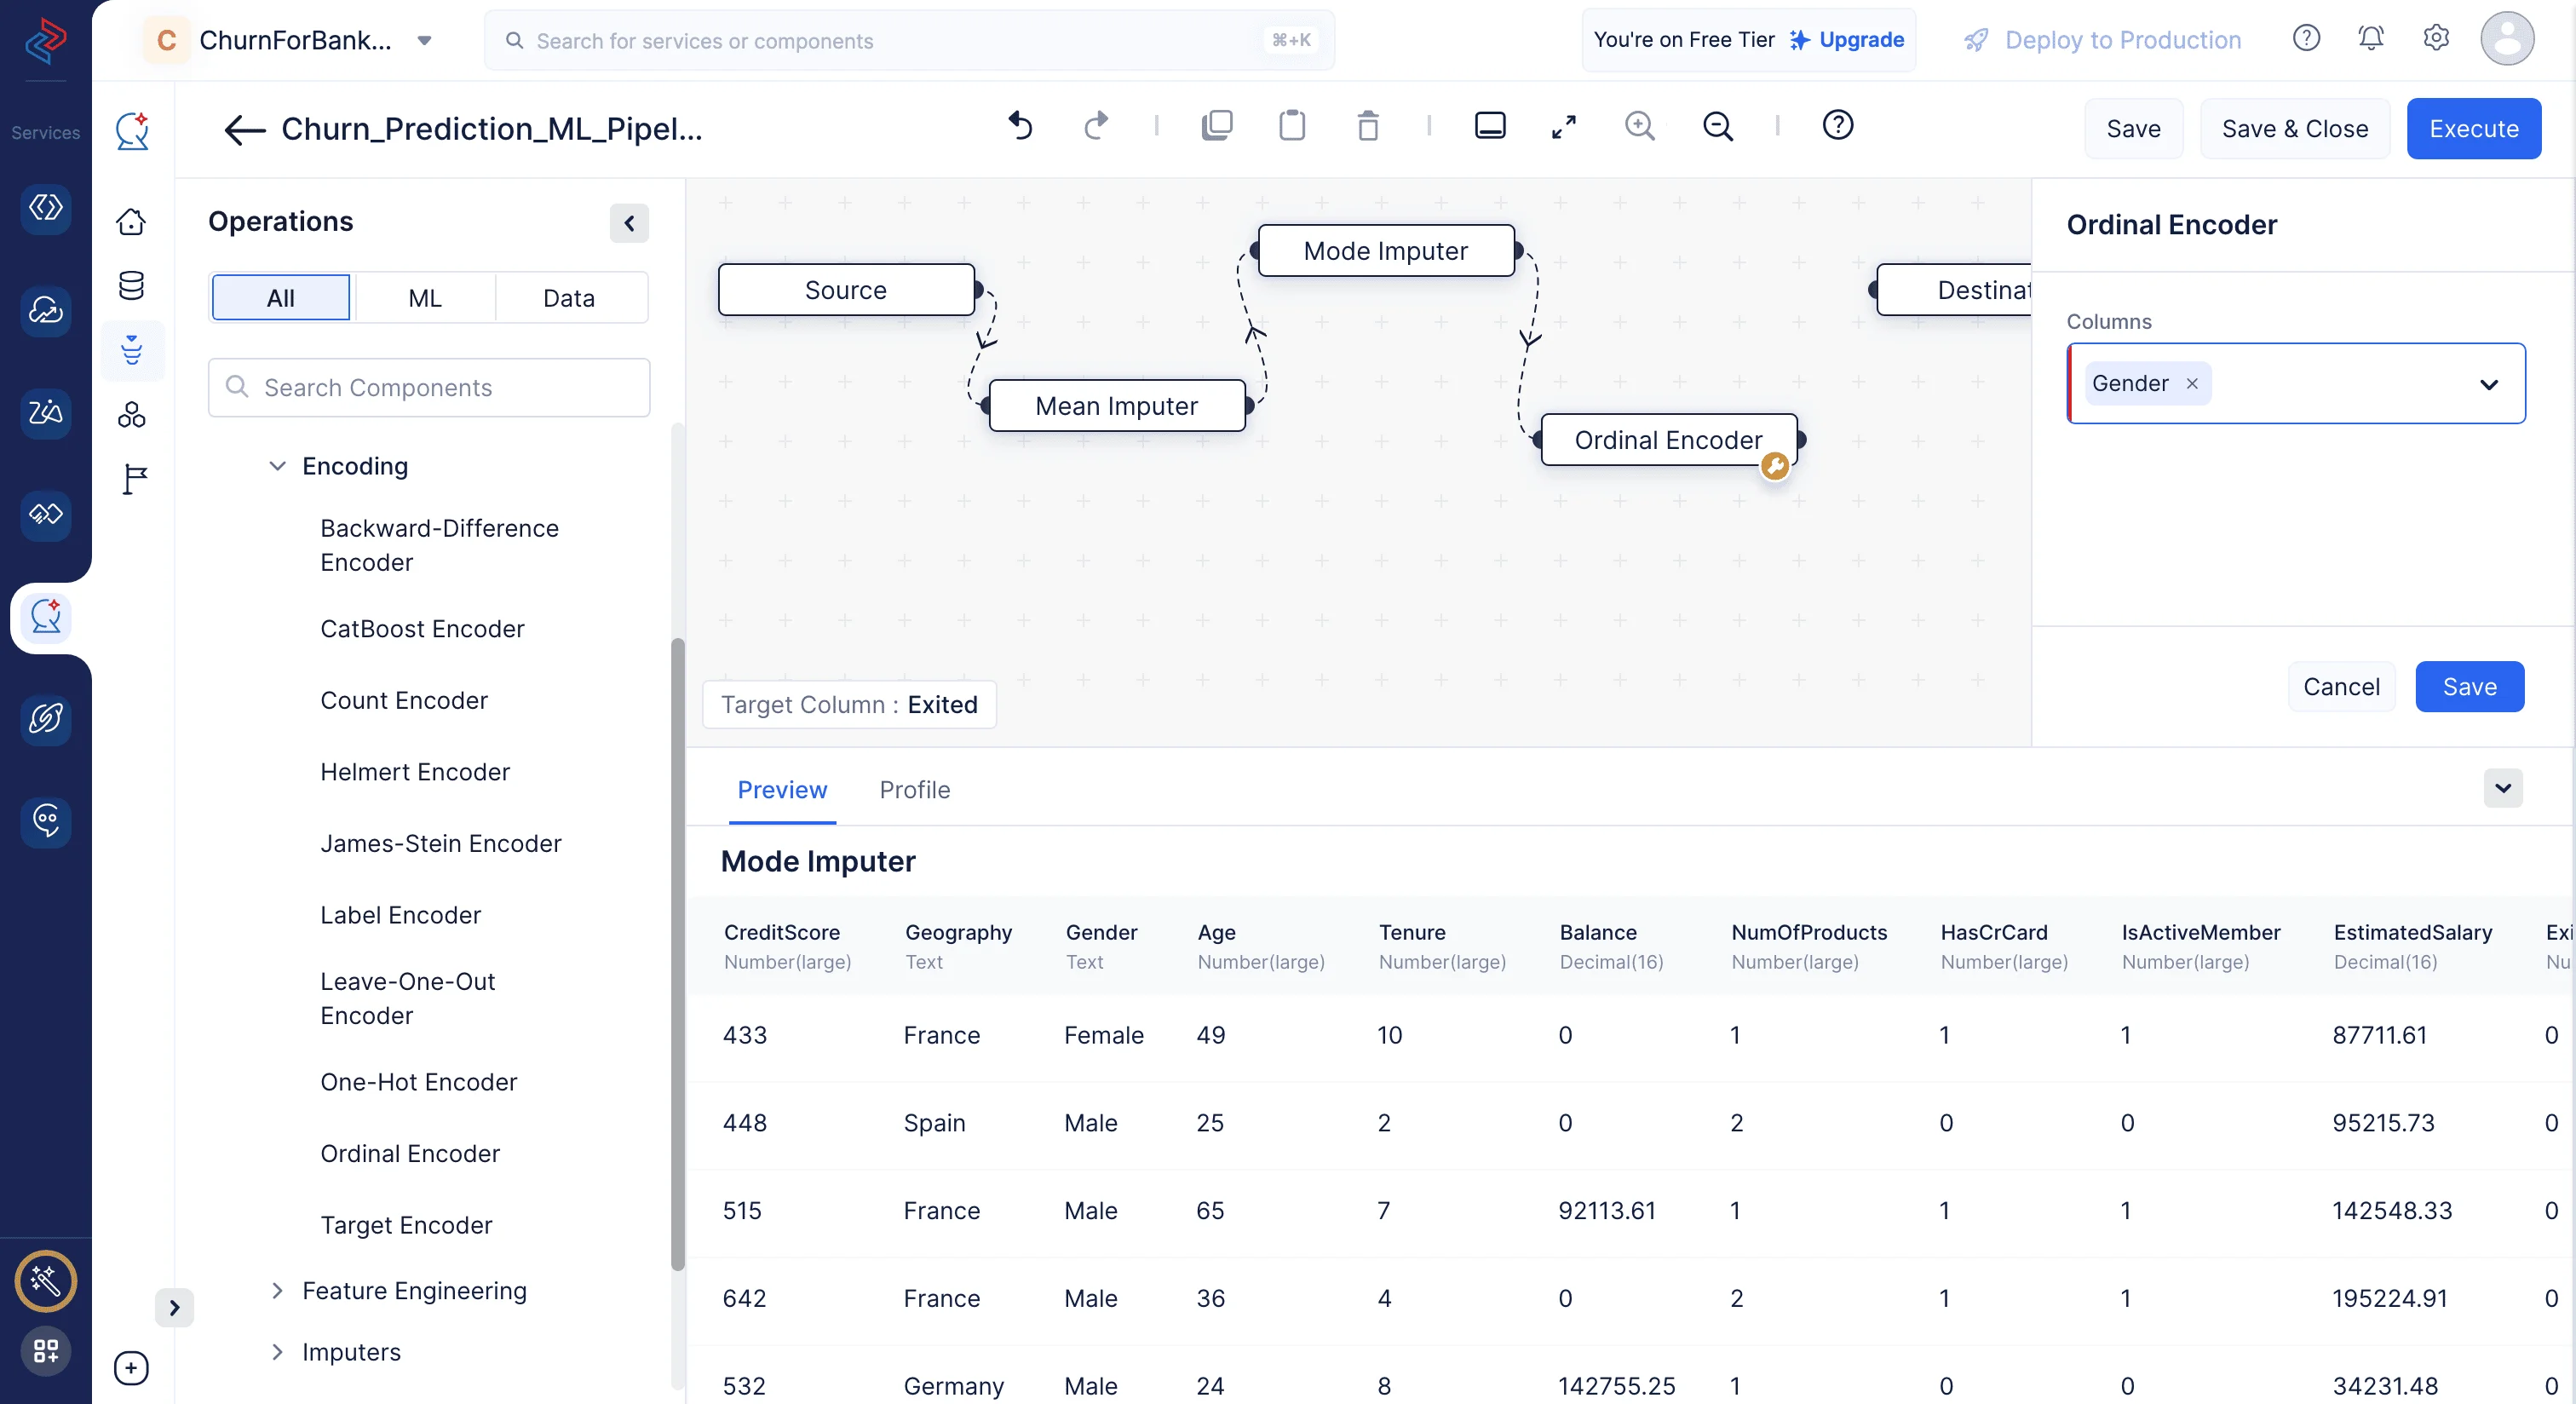The width and height of the screenshot is (2576, 1404).
Task: Open the notifications bell
Action: [x=2370, y=38]
